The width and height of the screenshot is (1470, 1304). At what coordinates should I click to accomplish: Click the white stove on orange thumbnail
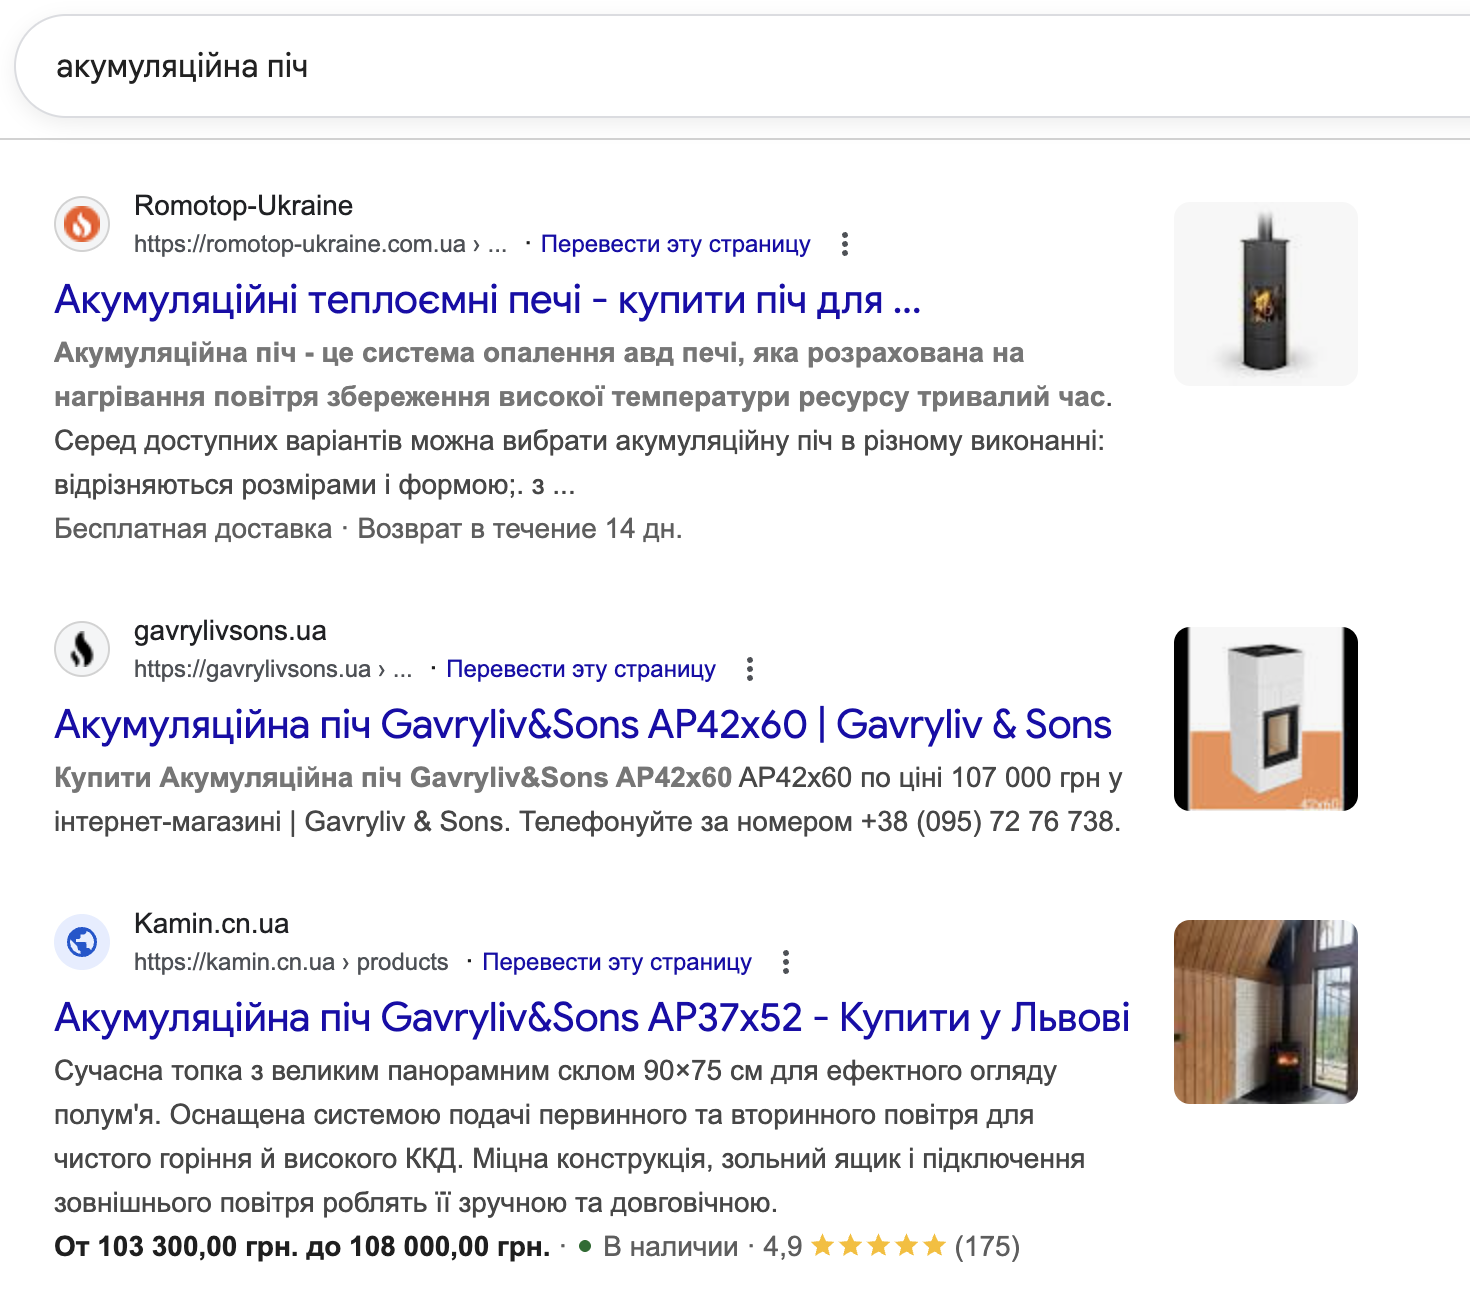(x=1265, y=719)
